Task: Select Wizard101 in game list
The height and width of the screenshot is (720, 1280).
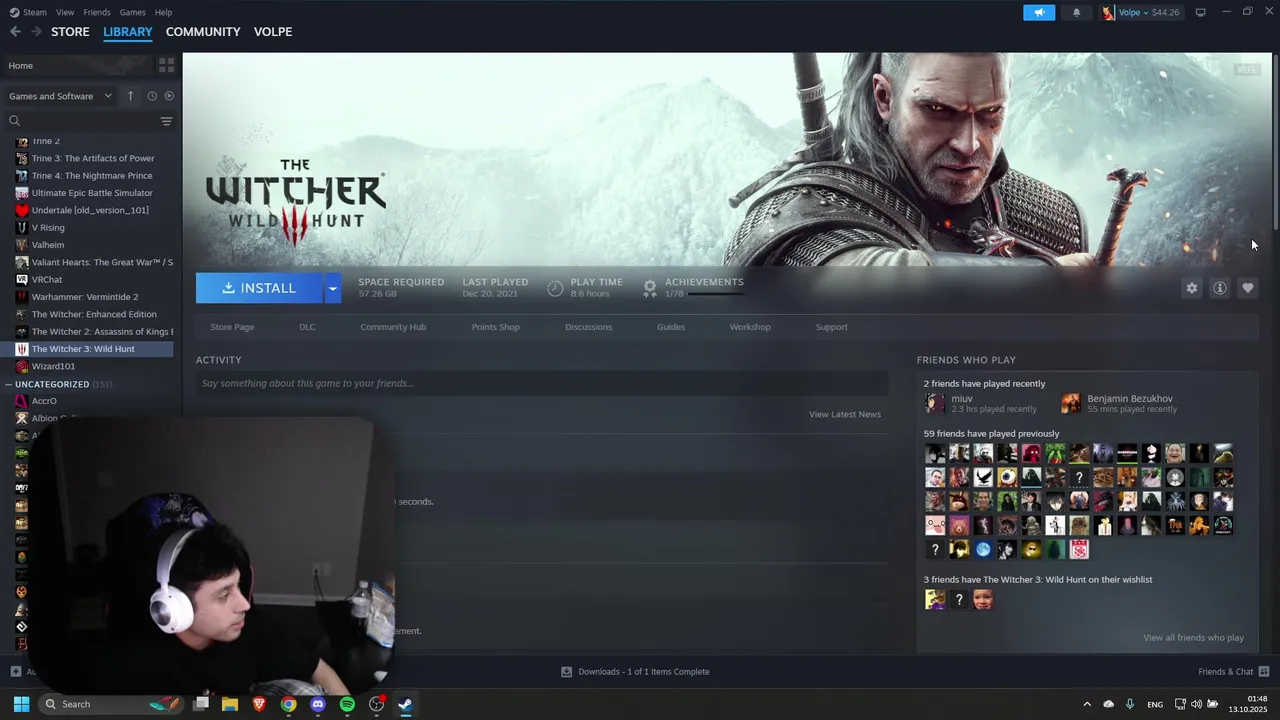Action: [53, 366]
